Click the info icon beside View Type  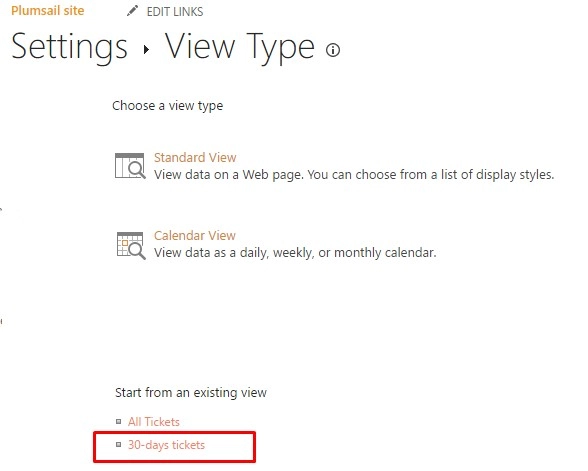[x=333, y=50]
